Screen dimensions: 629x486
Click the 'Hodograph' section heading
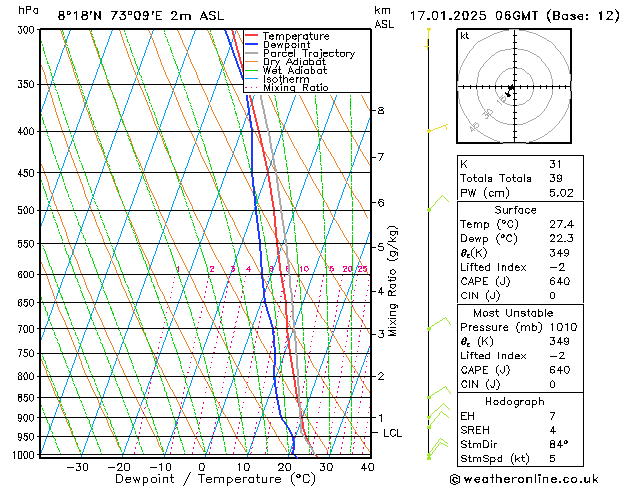(515, 401)
